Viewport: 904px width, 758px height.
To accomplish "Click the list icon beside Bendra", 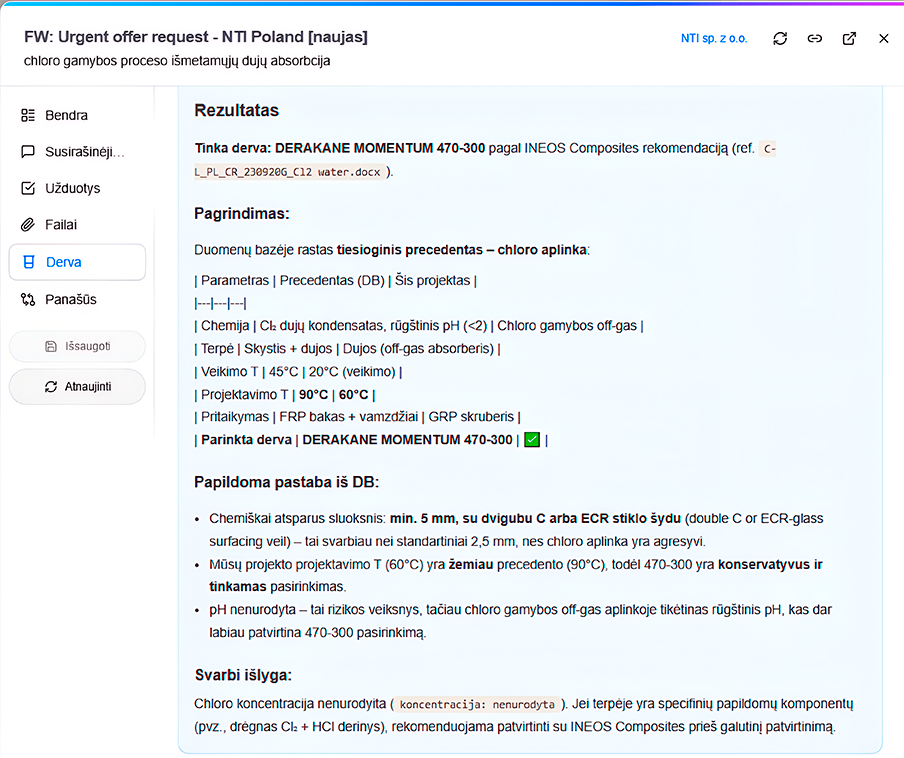I will point(28,115).
